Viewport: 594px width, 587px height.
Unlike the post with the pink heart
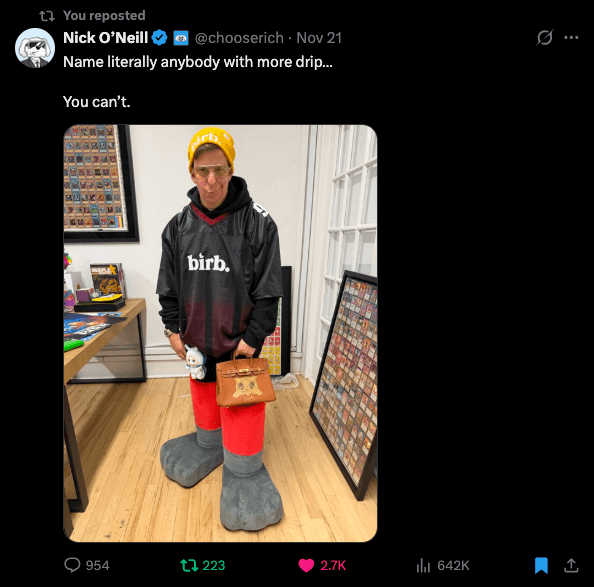click(x=306, y=565)
